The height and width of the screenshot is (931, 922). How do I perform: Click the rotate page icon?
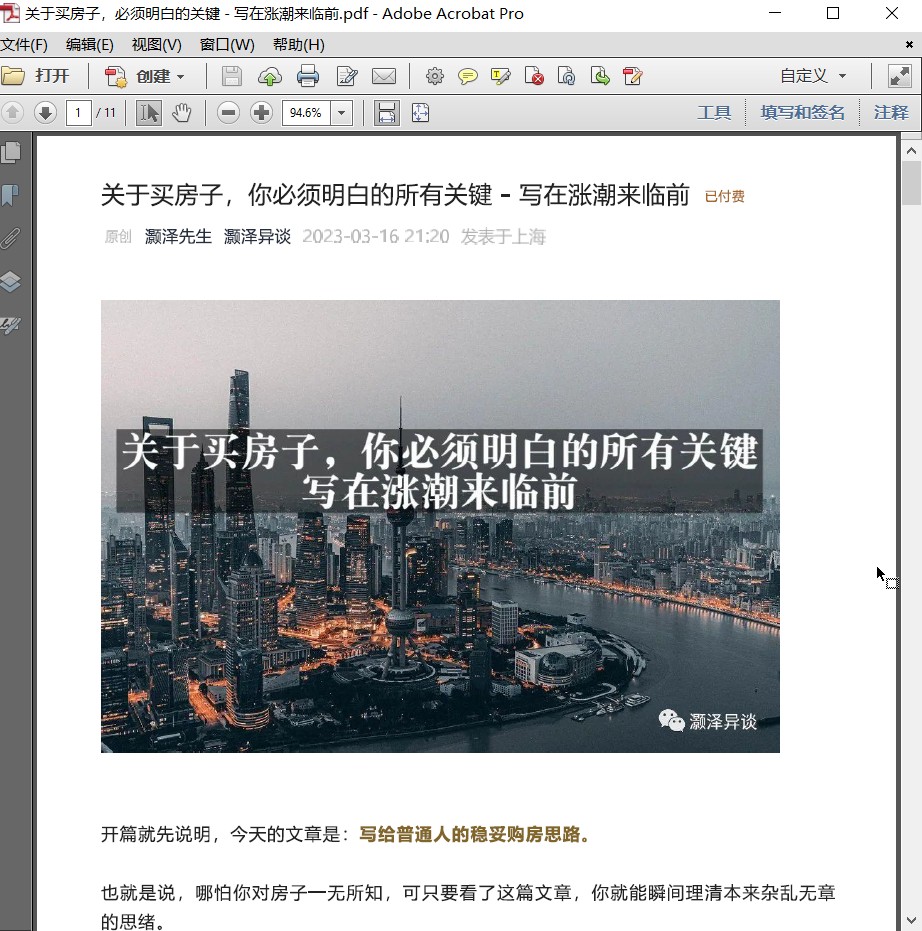566,77
